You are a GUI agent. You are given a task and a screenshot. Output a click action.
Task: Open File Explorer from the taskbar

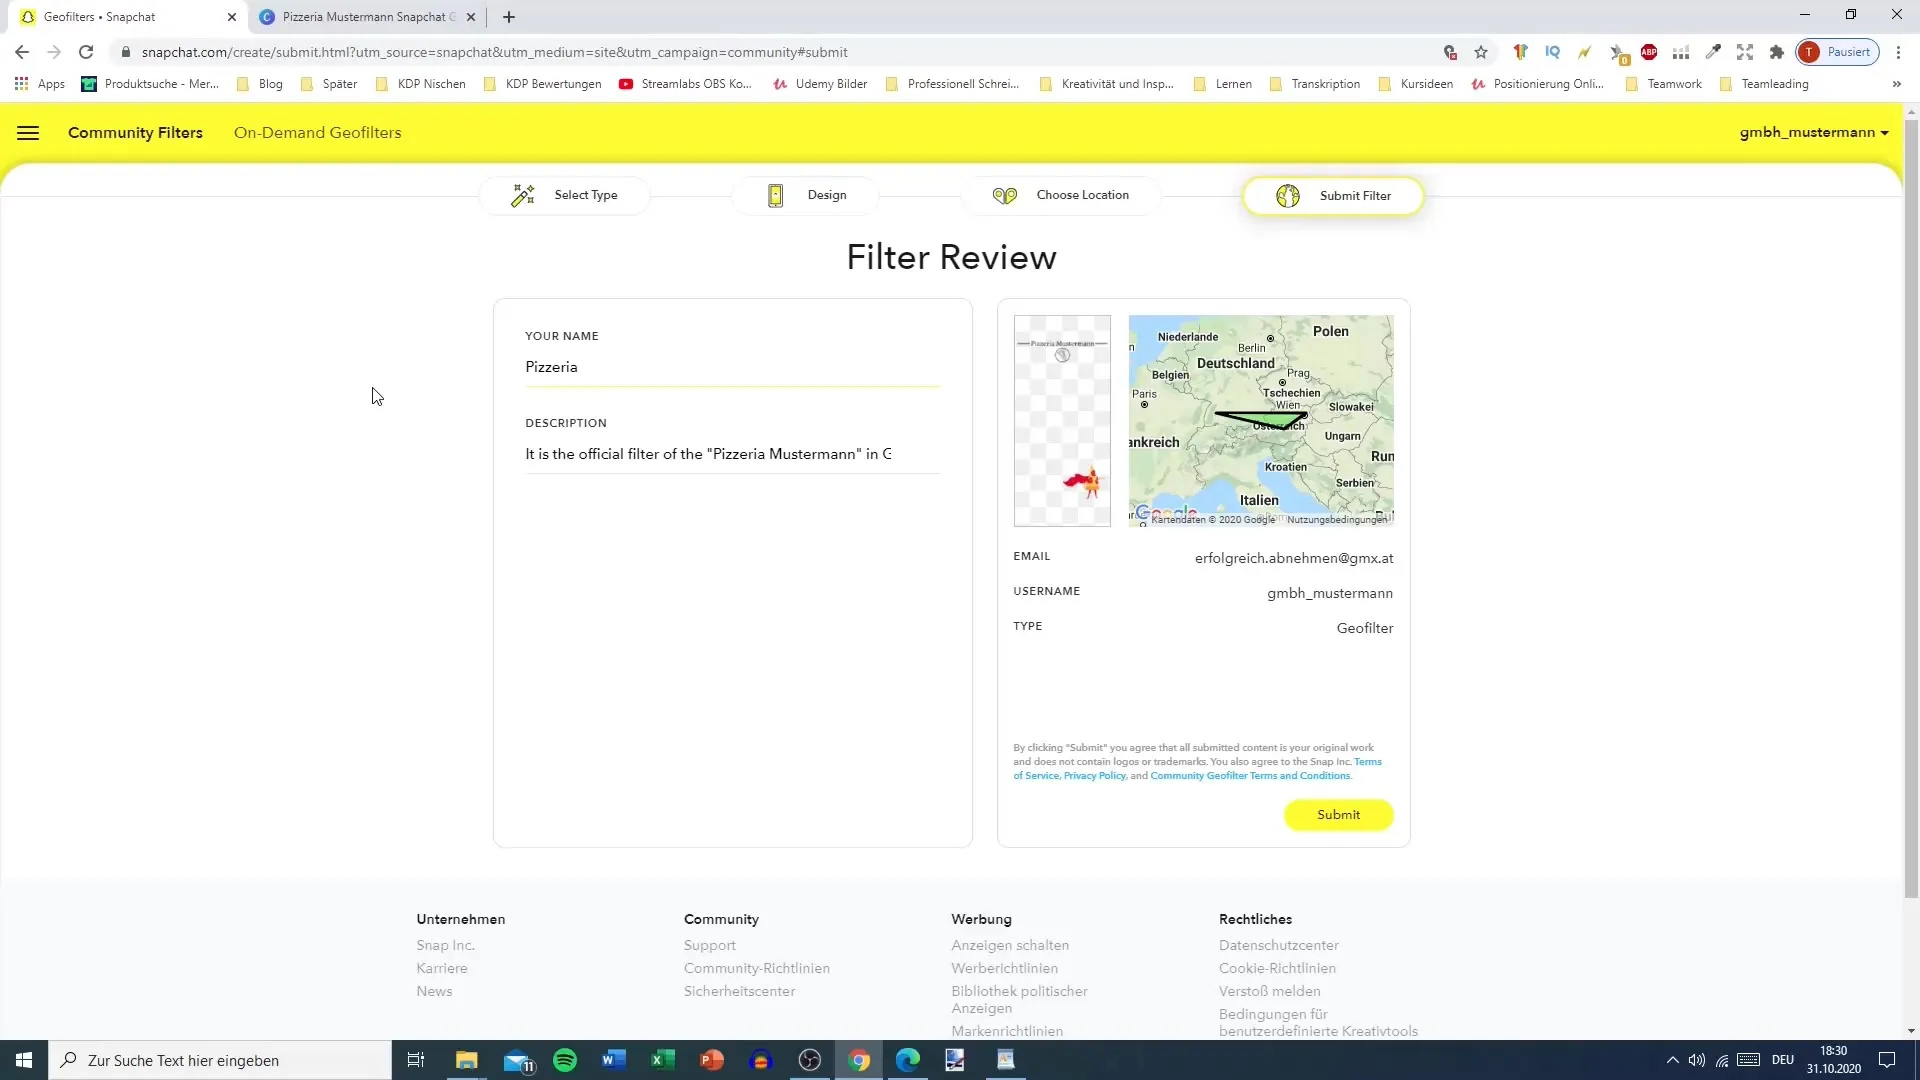[x=467, y=1060]
